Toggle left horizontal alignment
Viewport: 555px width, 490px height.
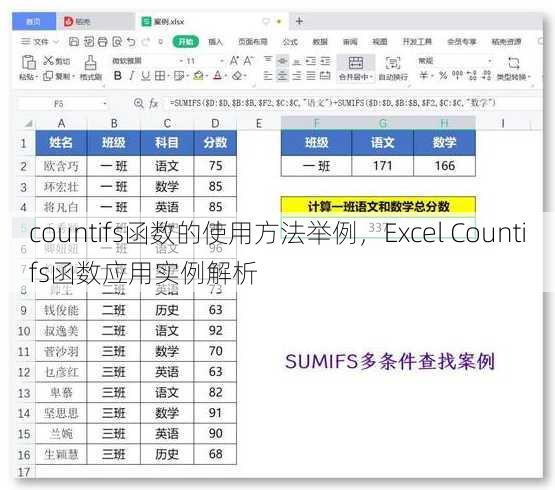click(x=268, y=75)
